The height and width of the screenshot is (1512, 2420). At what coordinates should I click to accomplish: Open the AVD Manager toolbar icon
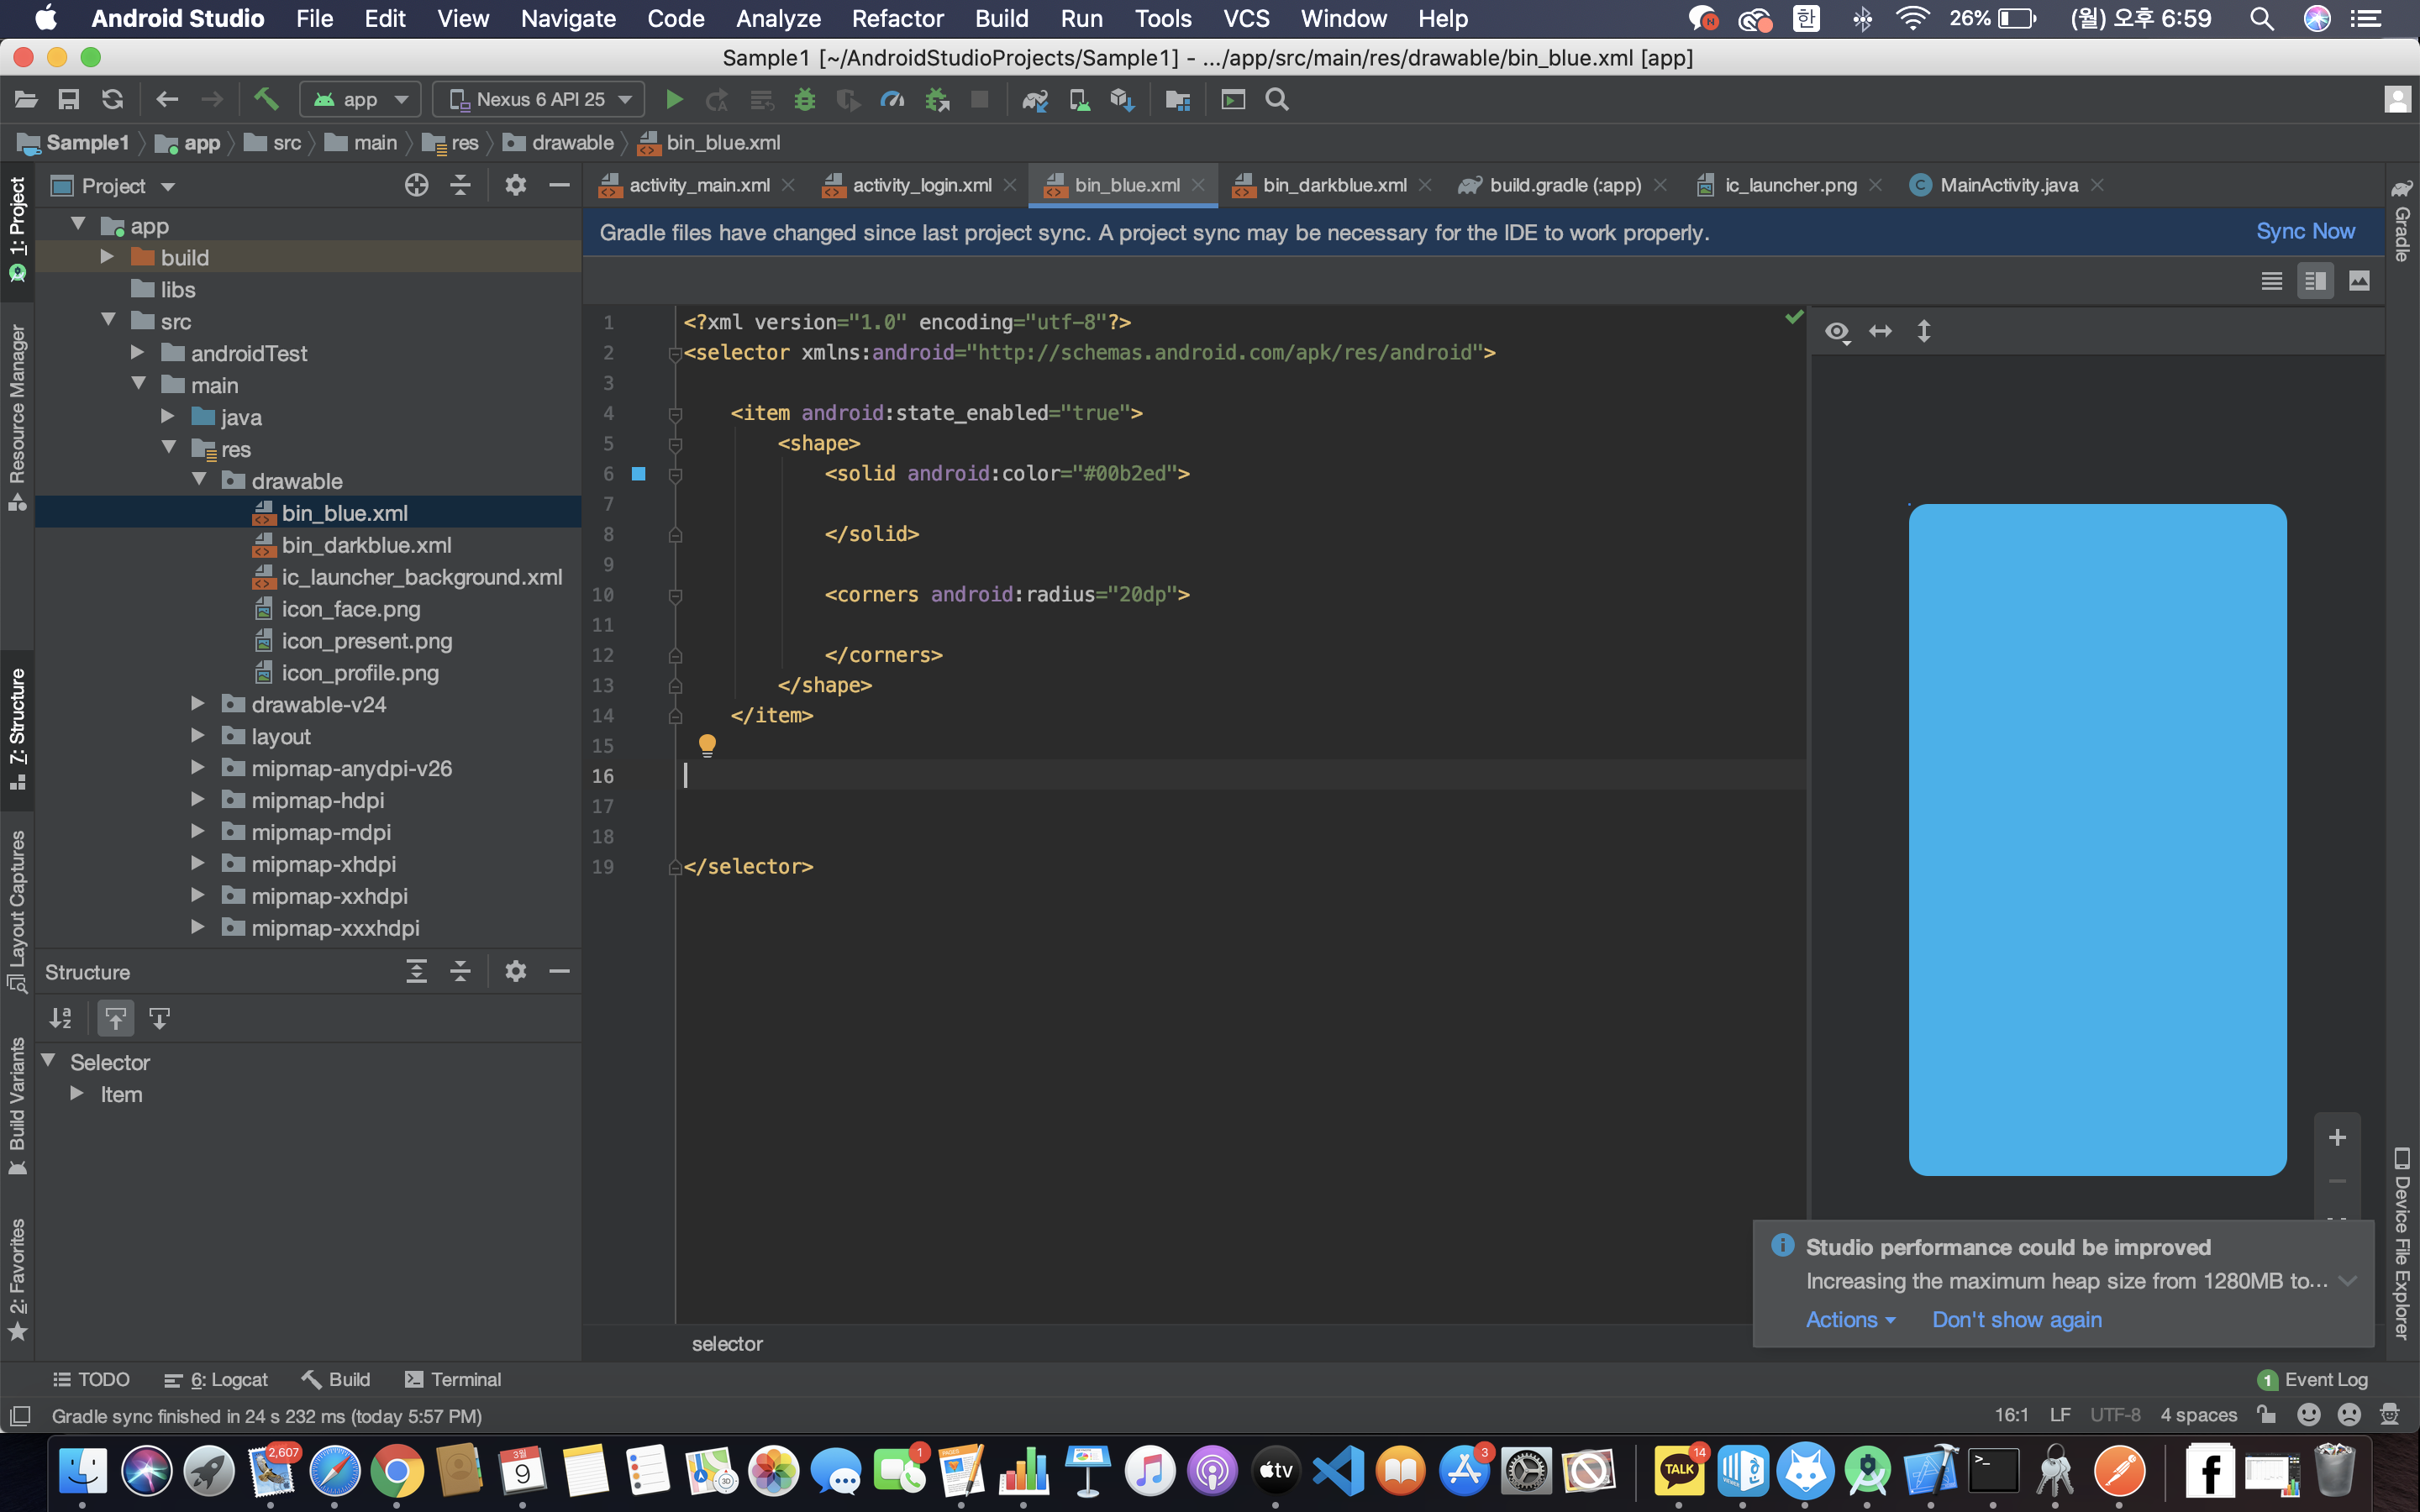click(1079, 99)
